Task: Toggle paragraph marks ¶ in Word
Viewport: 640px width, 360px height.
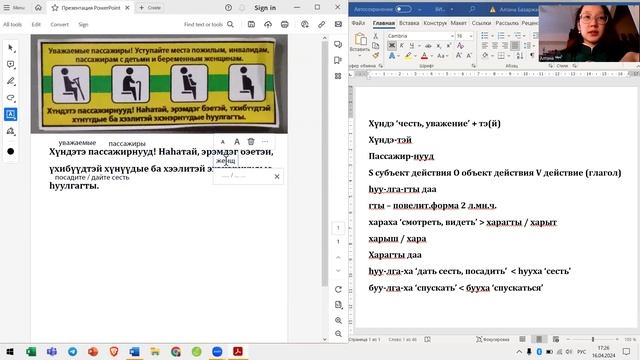Action: pos(532,56)
